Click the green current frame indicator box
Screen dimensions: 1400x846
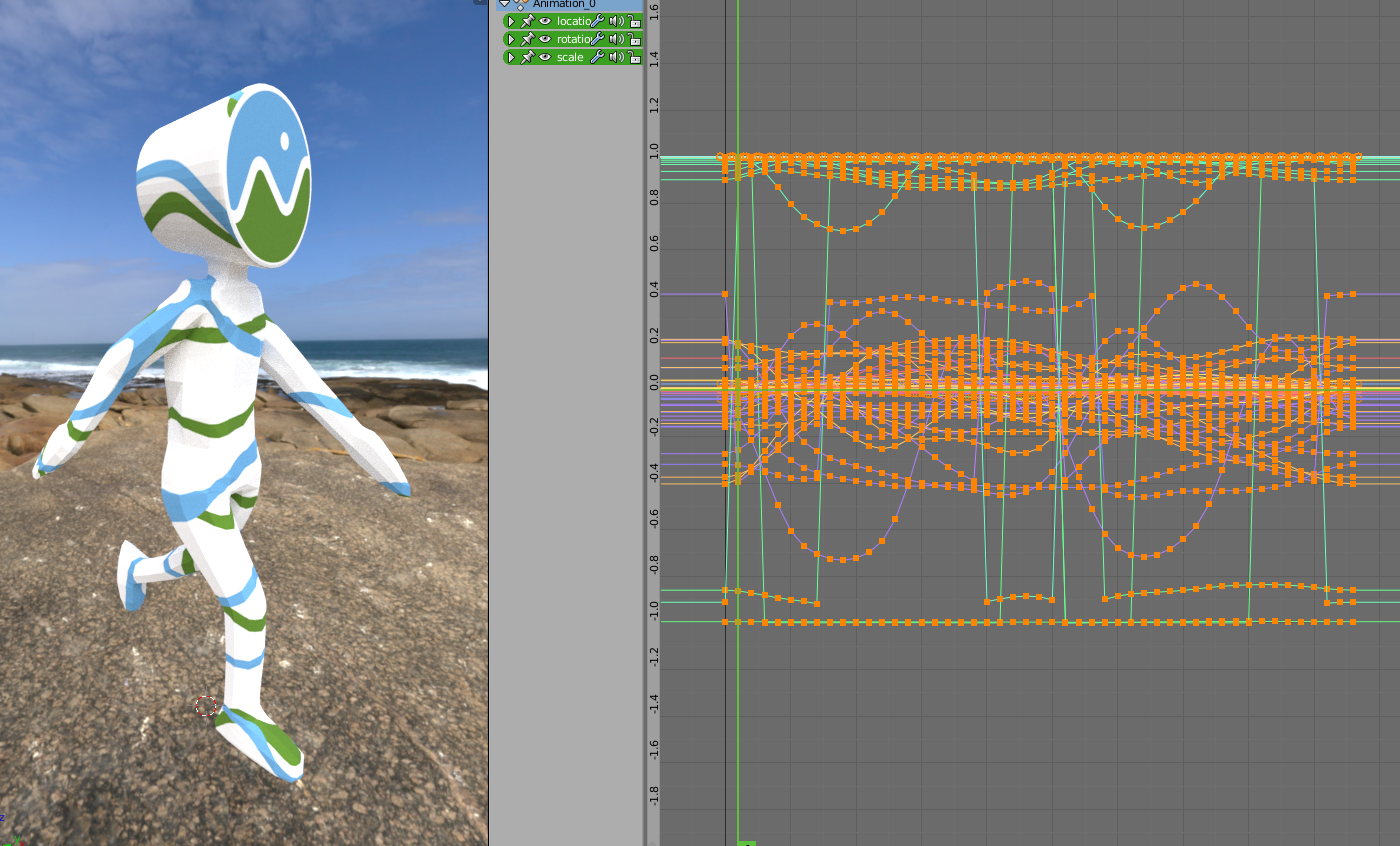click(746, 843)
